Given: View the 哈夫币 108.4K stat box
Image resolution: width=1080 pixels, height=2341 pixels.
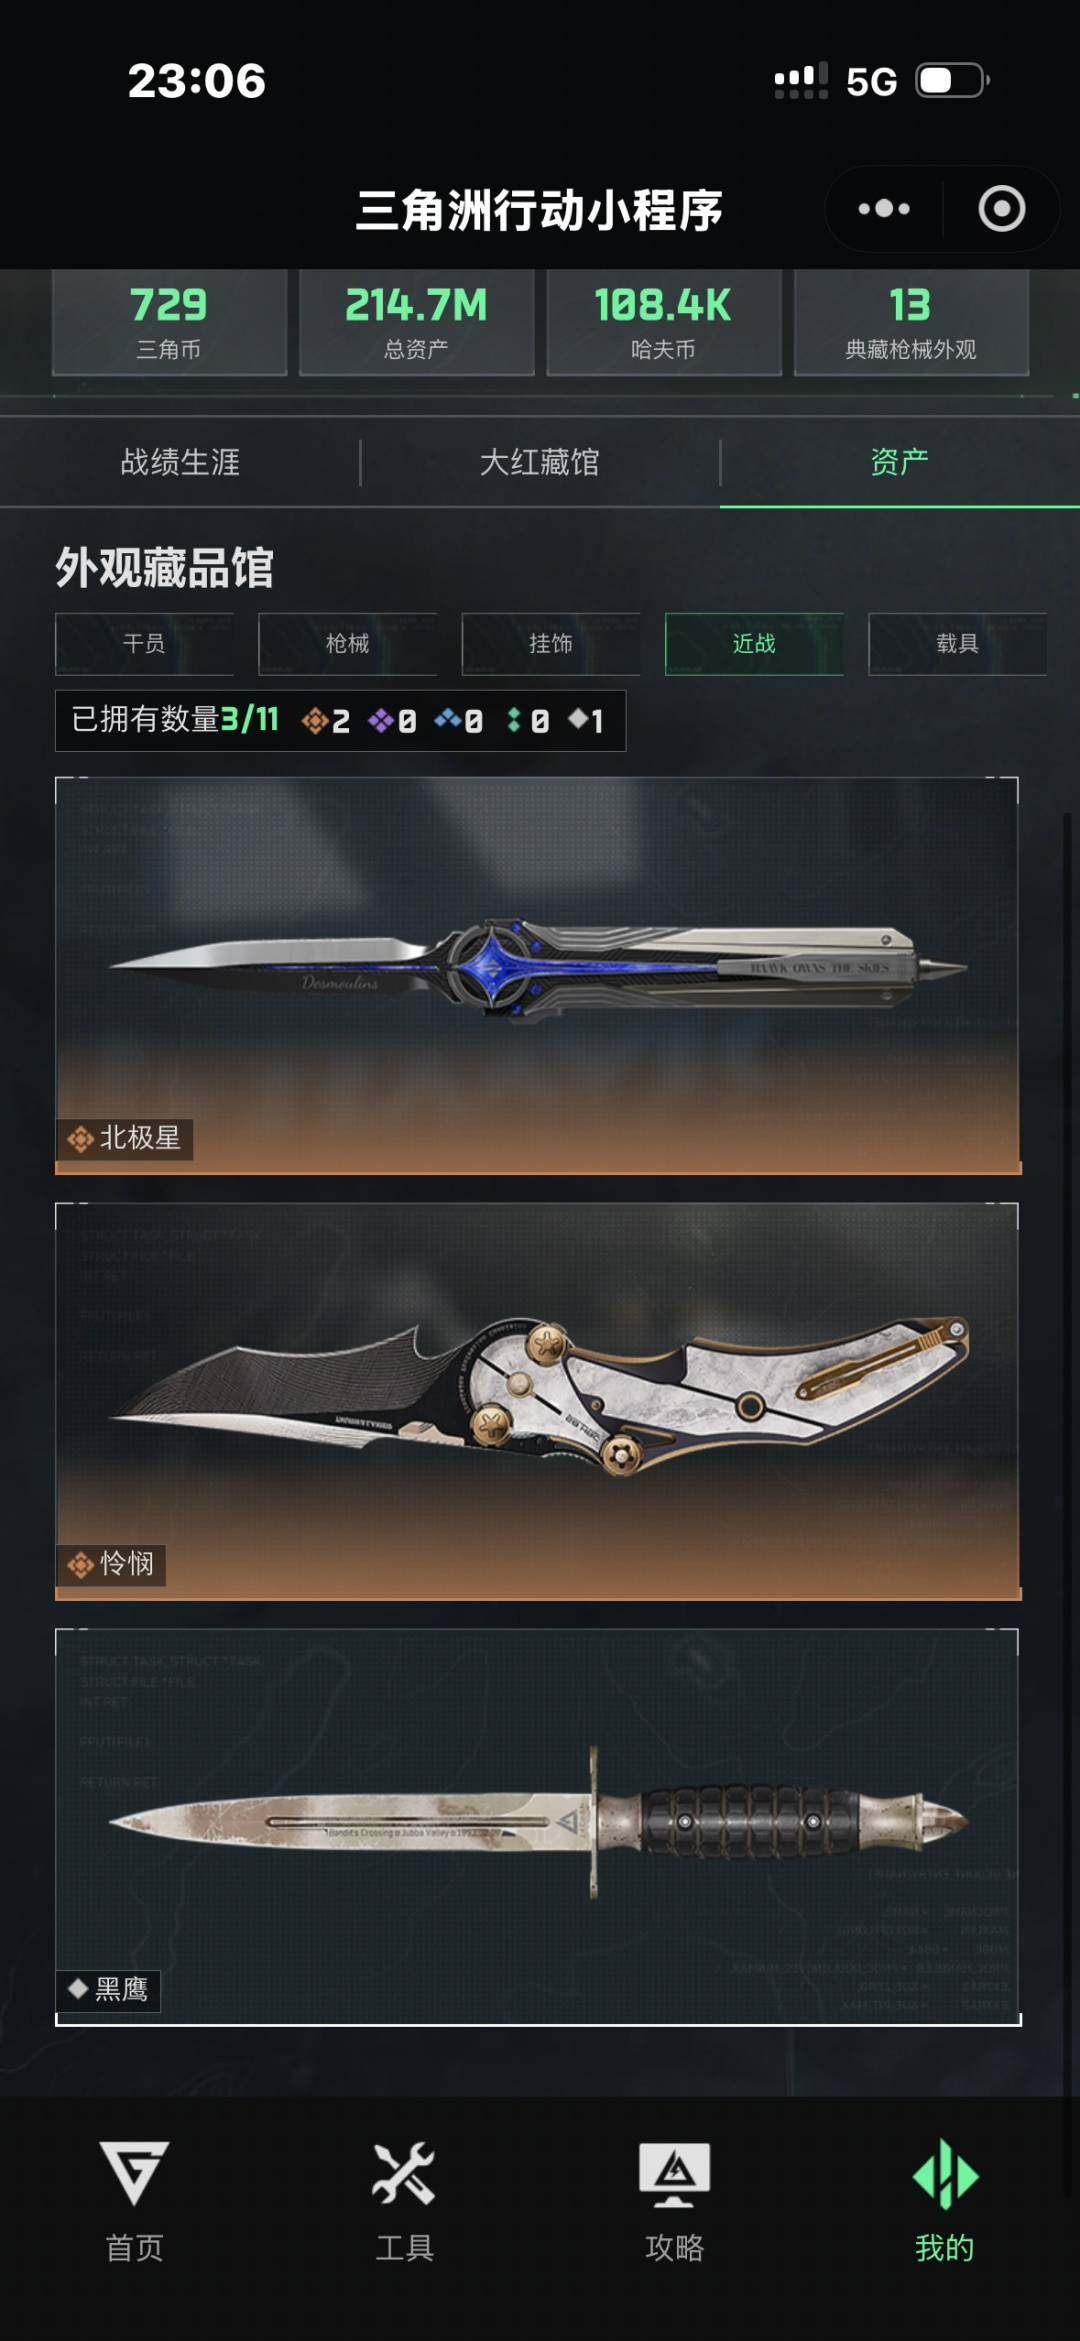Looking at the screenshot, I should point(663,322).
